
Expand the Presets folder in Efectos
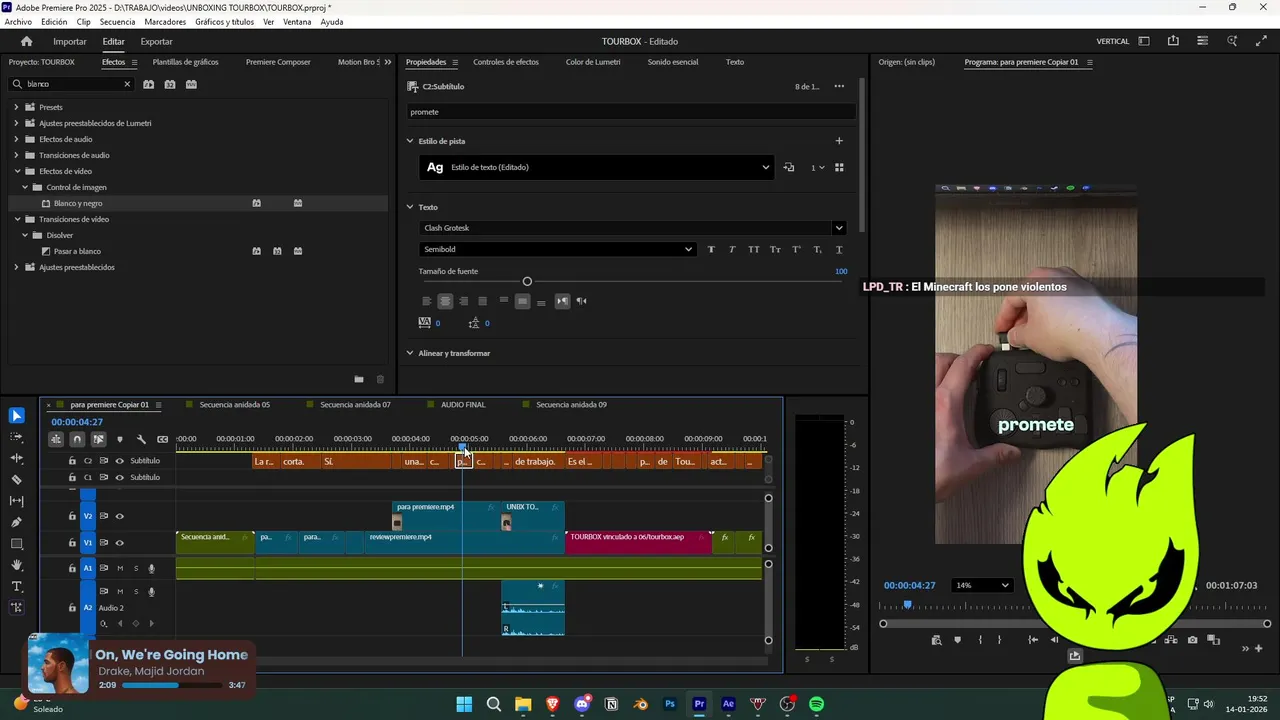16,107
